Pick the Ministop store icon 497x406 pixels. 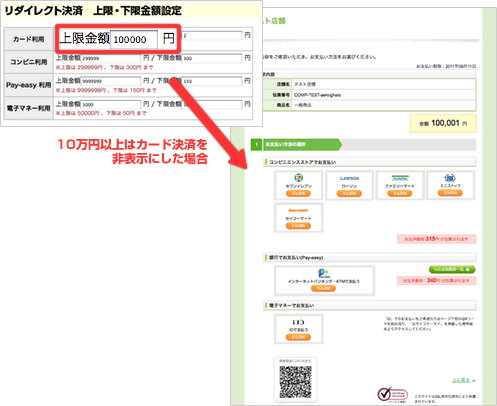point(450,177)
